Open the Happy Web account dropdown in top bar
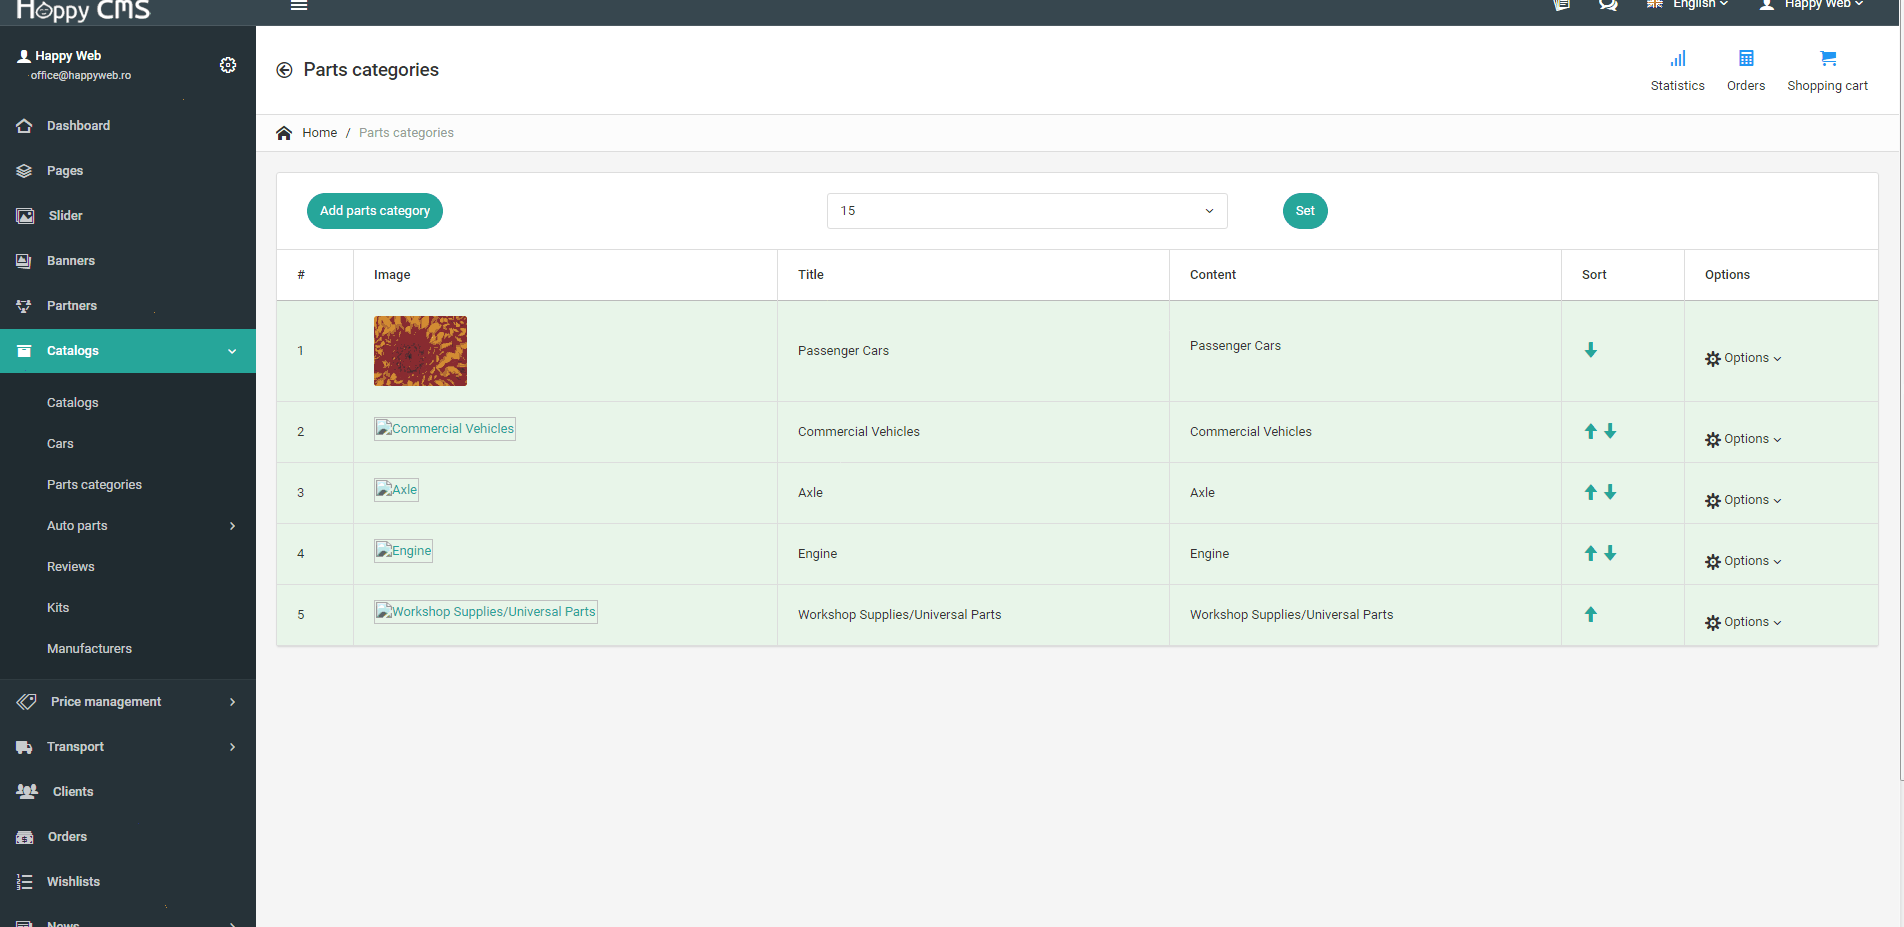Screen dimensions: 1904x927 pos(1811,5)
